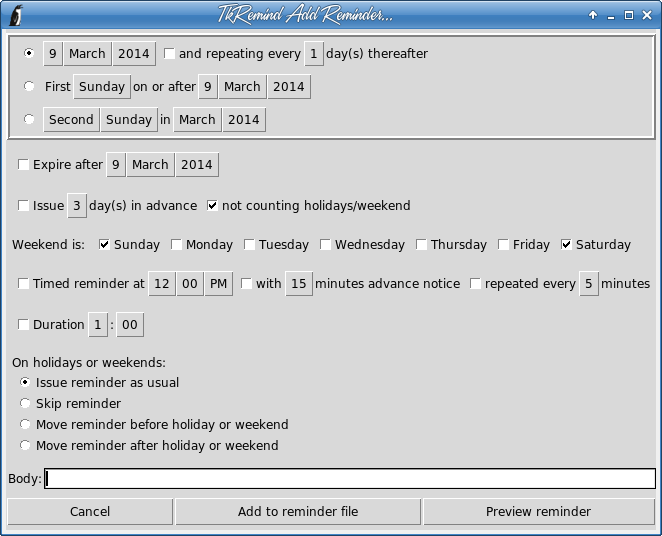Open the duration hours dropdown showing 1
This screenshot has height=536, width=662.
click(98, 325)
